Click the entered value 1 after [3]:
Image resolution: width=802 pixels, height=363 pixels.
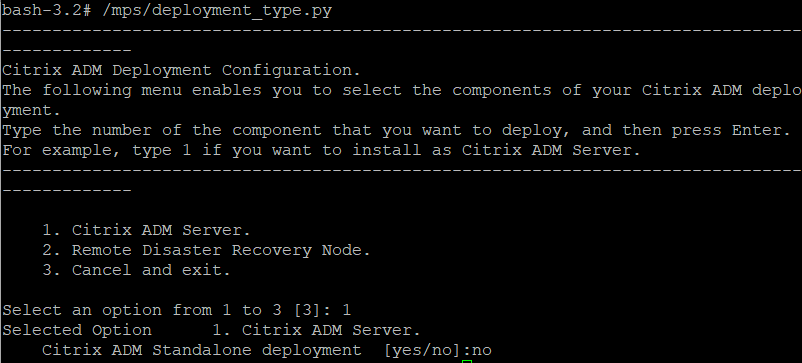tap(346, 310)
